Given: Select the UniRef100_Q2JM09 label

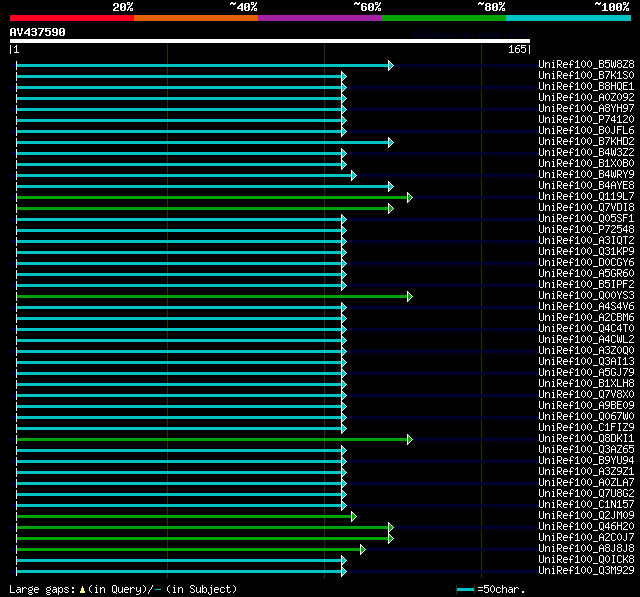Looking at the screenshot, I should pyautogui.click(x=586, y=516).
